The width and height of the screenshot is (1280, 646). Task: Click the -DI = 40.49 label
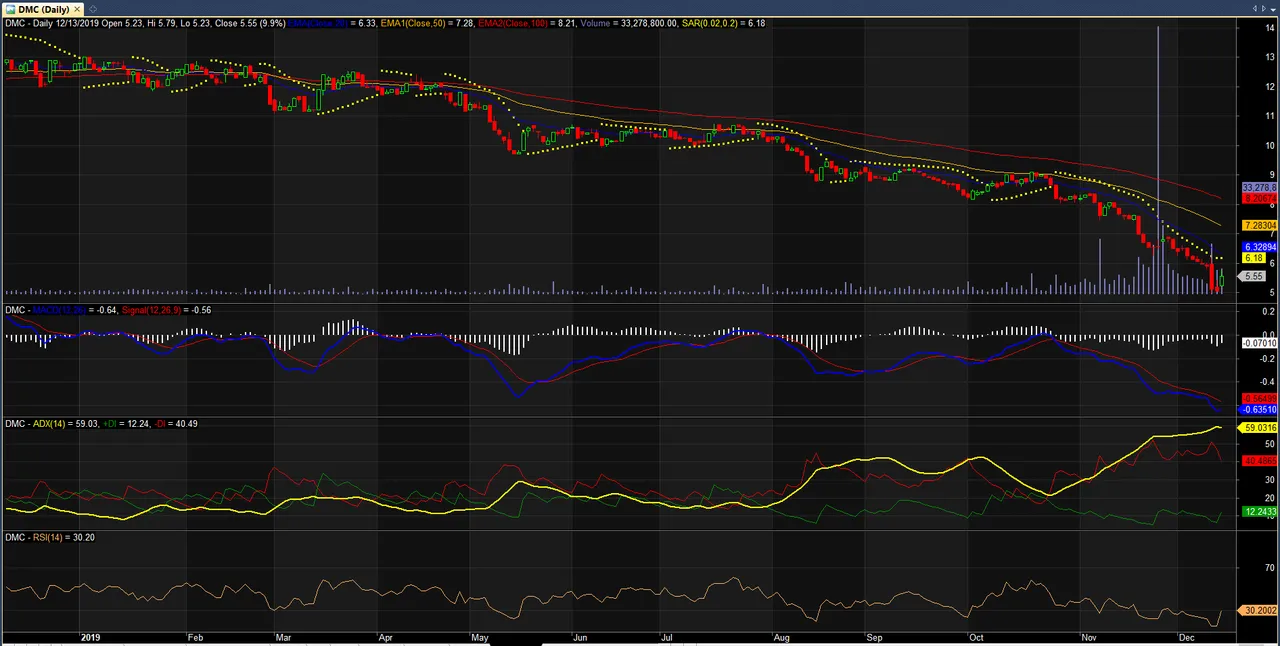point(174,424)
